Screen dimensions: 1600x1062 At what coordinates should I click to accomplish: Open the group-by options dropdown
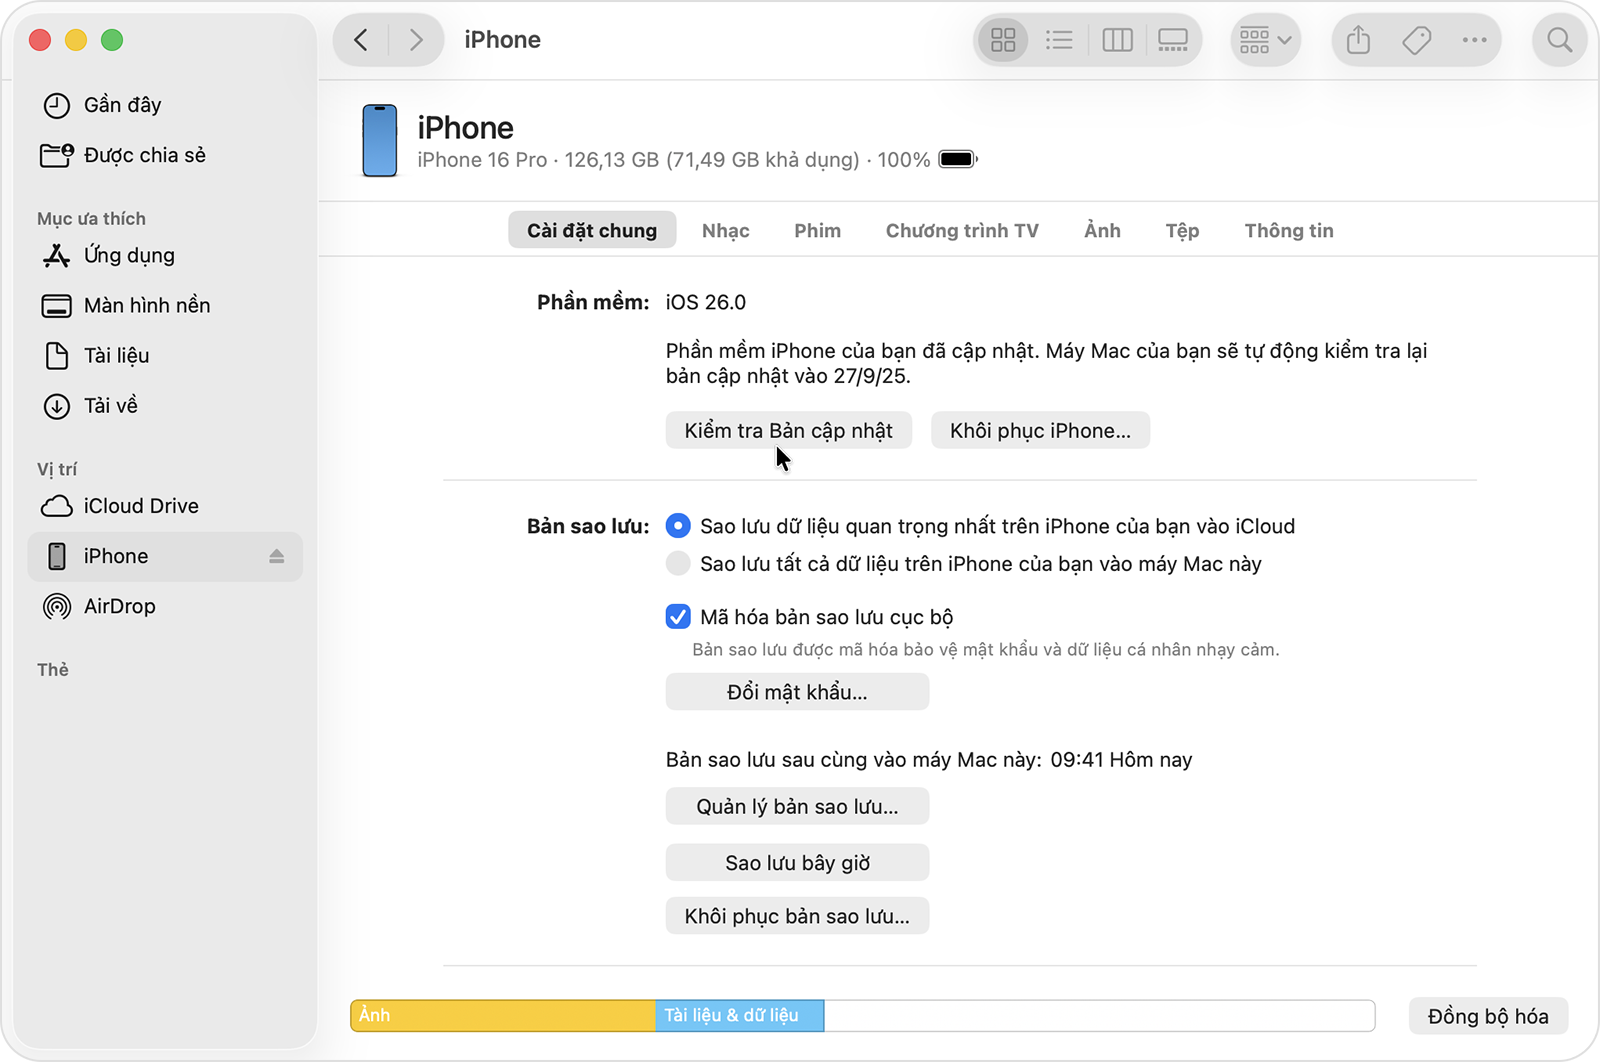tap(1265, 40)
